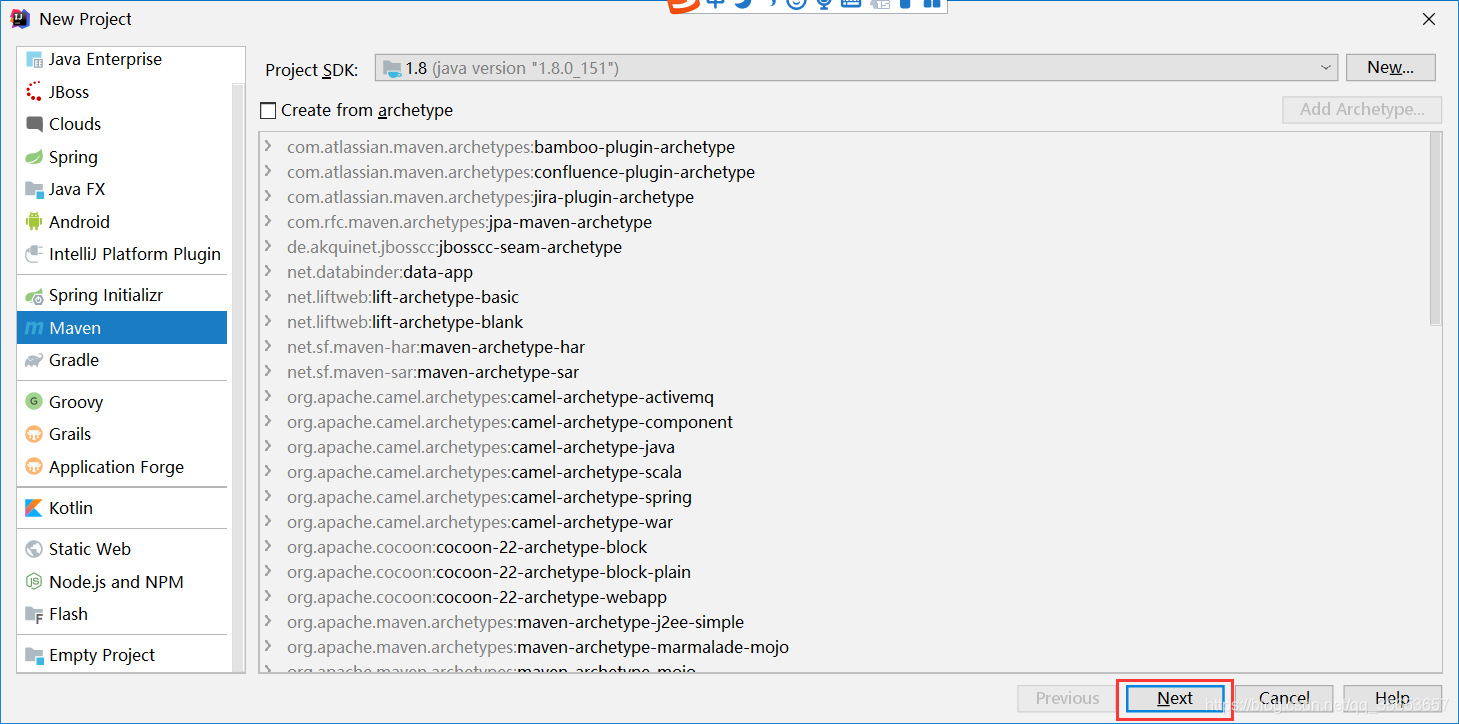Click the Spring Initializr icon
The height and width of the screenshot is (724, 1459).
34,296
